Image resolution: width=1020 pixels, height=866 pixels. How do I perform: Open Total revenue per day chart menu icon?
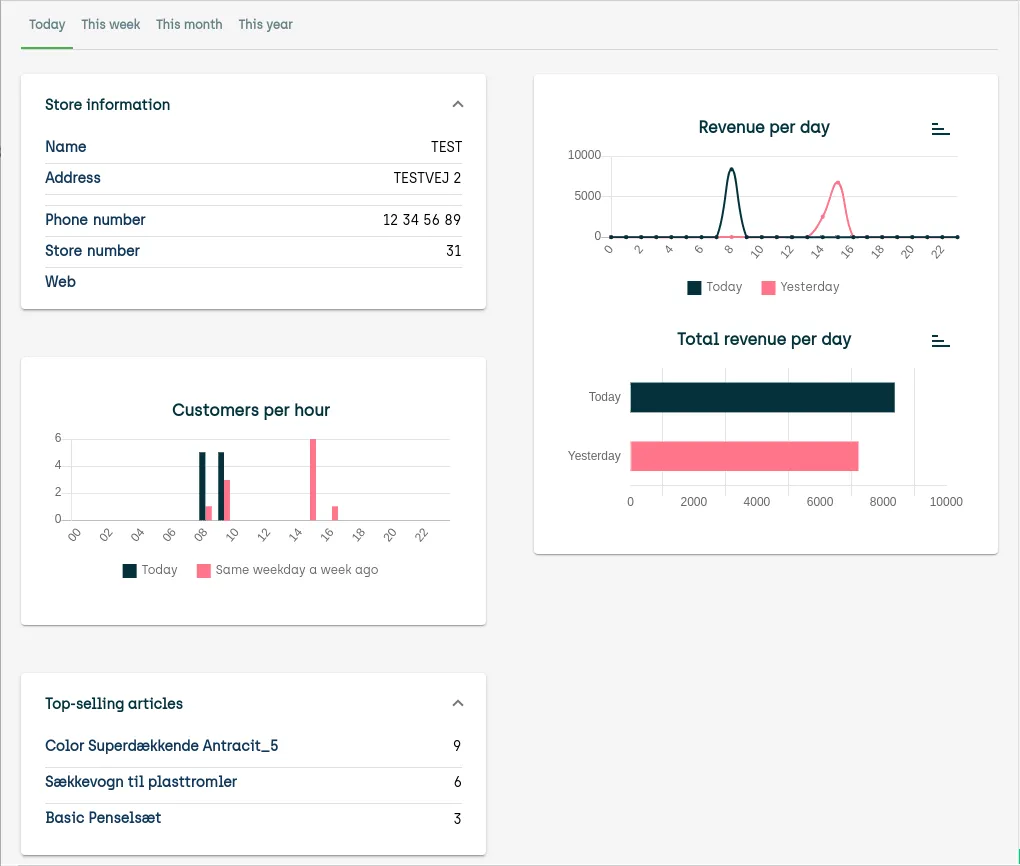point(941,340)
